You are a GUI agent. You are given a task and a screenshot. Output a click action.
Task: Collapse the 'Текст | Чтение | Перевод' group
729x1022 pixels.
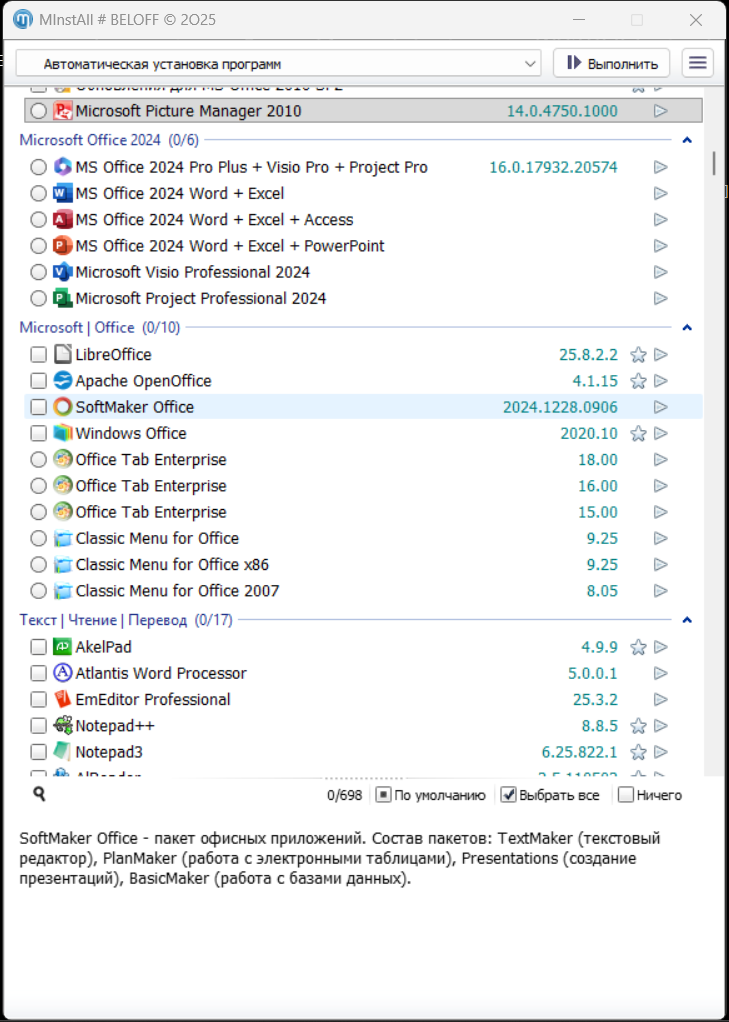(x=687, y=620)
